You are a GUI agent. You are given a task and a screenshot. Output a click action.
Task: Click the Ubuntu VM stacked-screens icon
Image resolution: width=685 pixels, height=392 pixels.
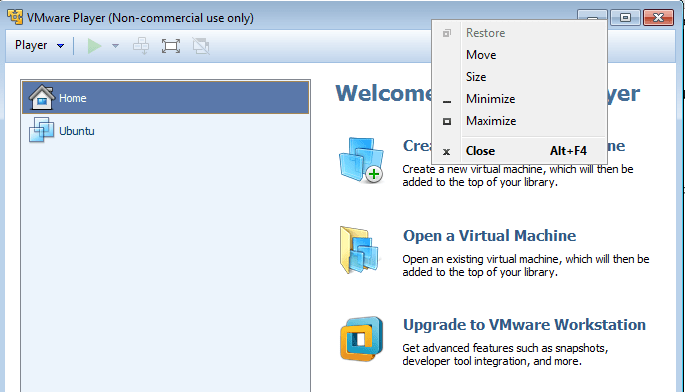coord(42,130)
